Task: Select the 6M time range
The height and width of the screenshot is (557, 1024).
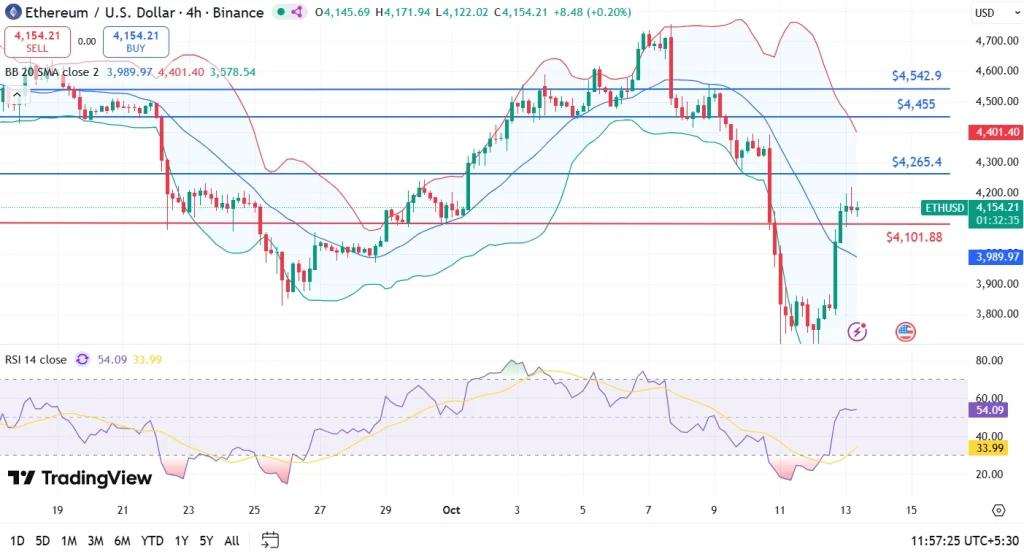Action: pos(122,541)
